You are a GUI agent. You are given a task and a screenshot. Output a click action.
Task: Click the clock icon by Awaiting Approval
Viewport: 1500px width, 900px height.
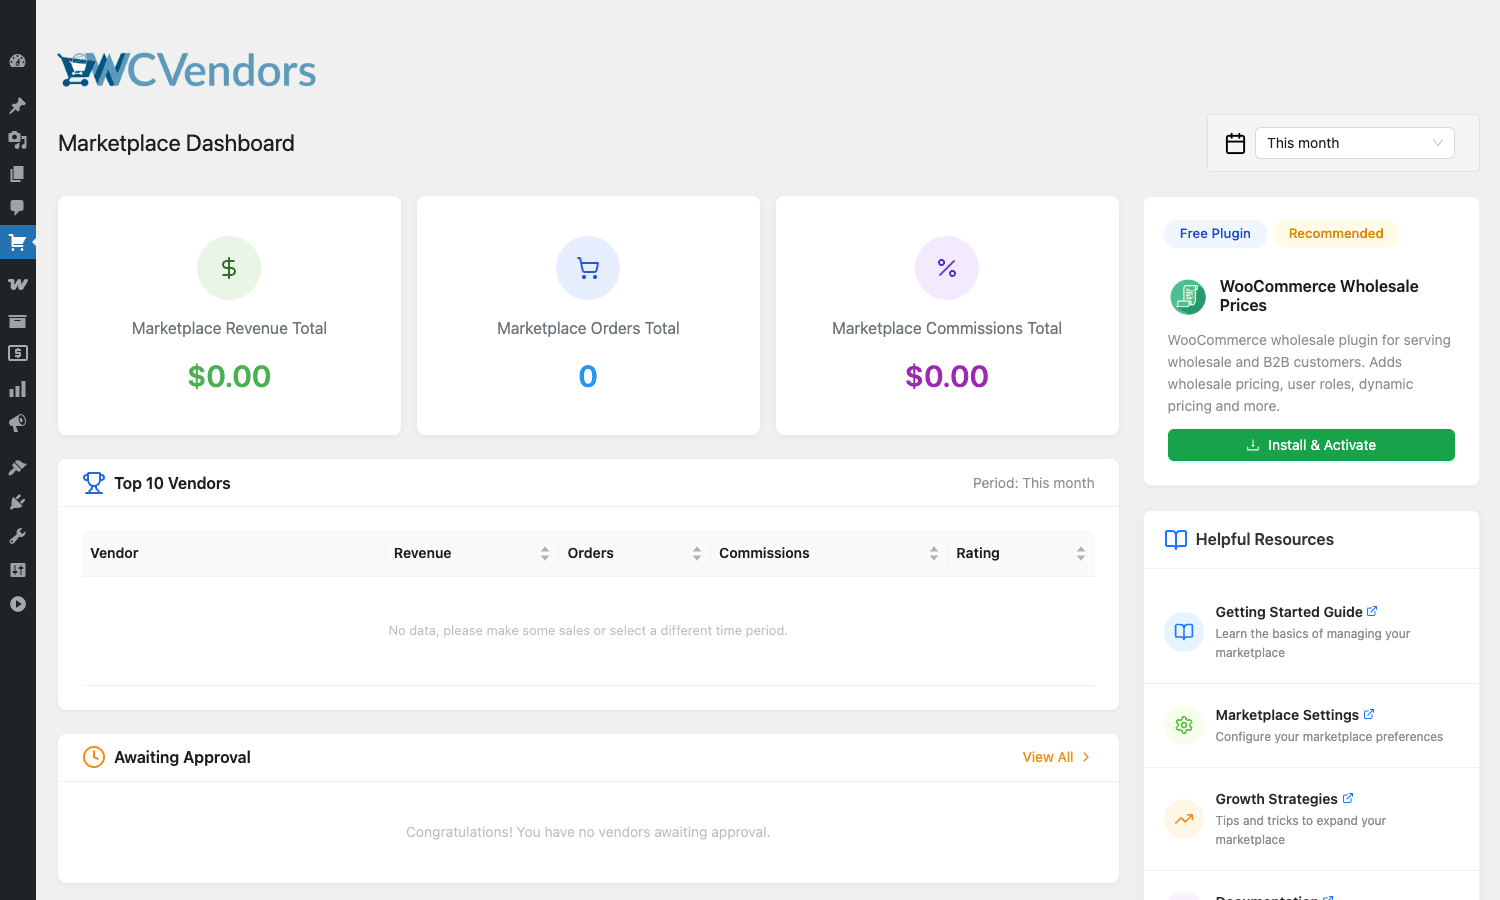point(94,757)
